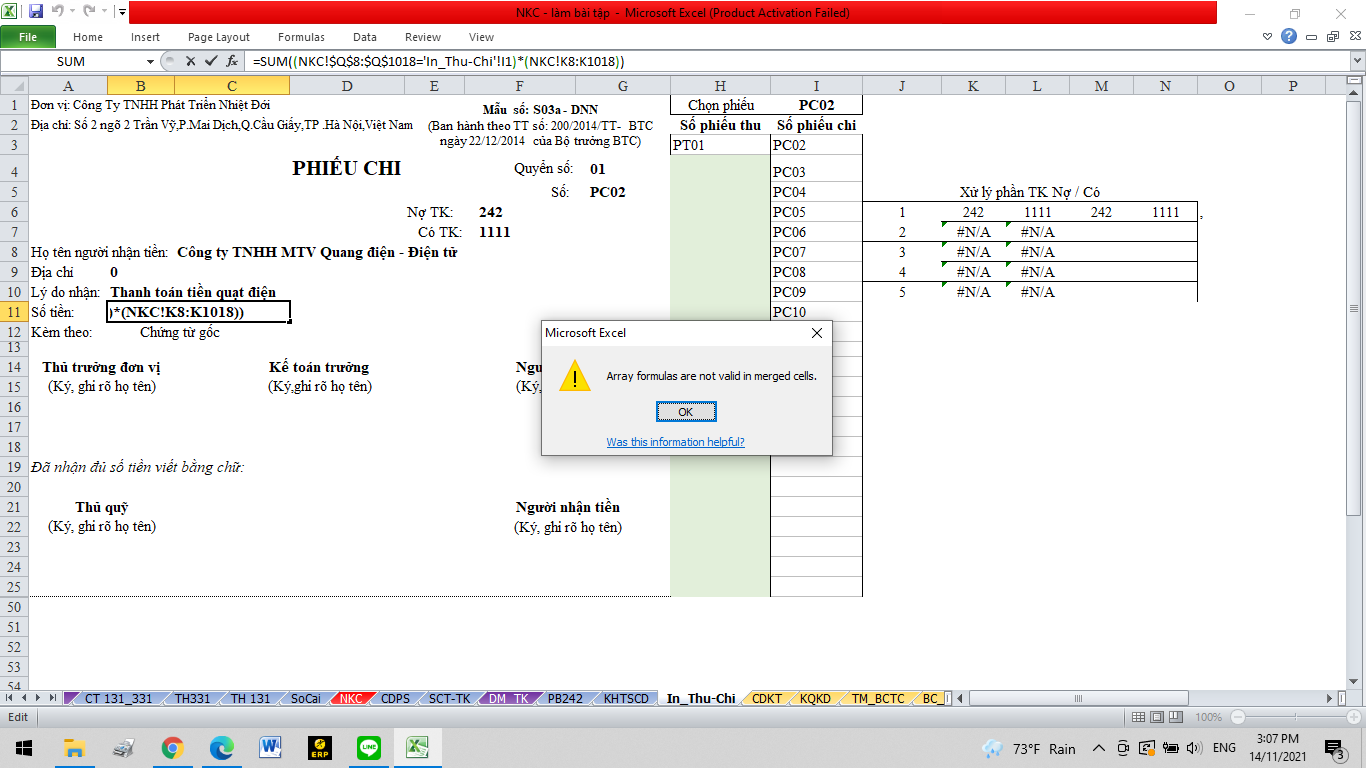
Task: Switch to Page Break Preview in status bar
Action: coord(1175,717)
